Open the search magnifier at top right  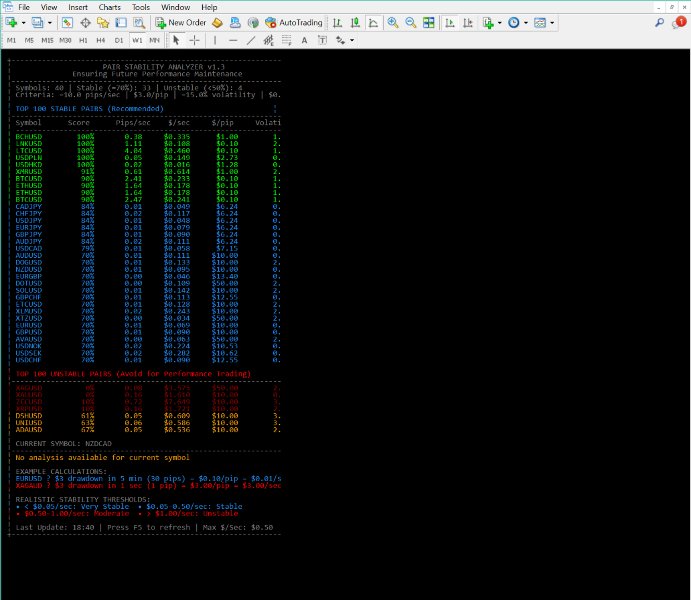click(659, 22)
